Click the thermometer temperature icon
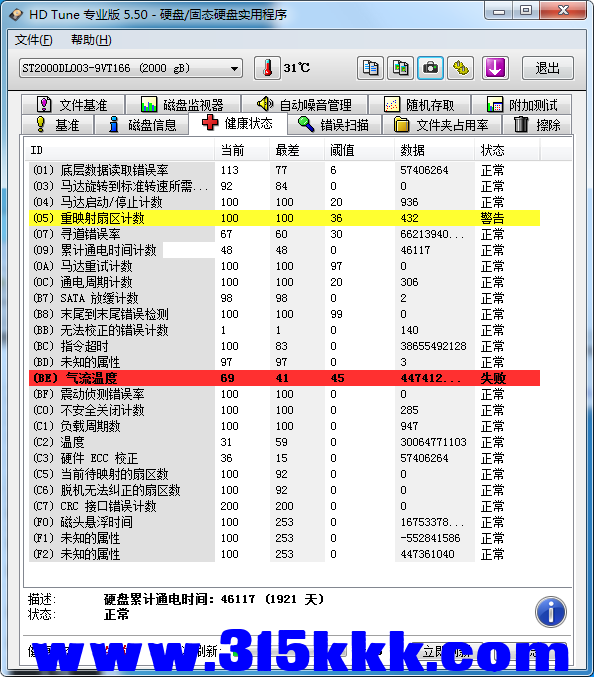The width and height of the screenshot is (594, 677). 267,68
